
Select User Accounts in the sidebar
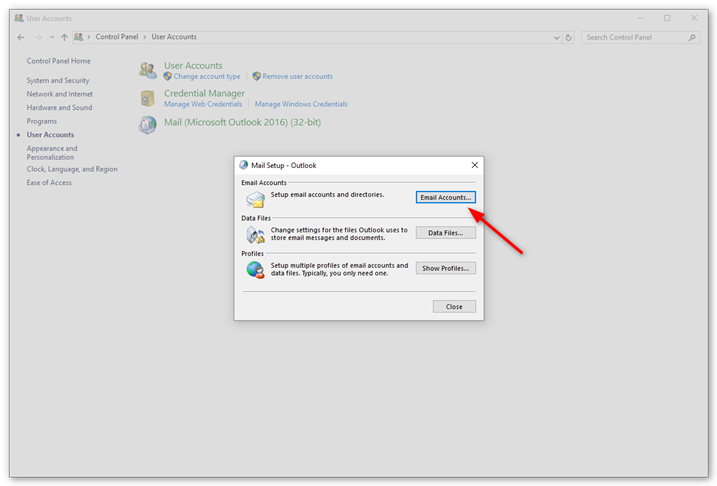pyautogui.click(x=50, y=135)
